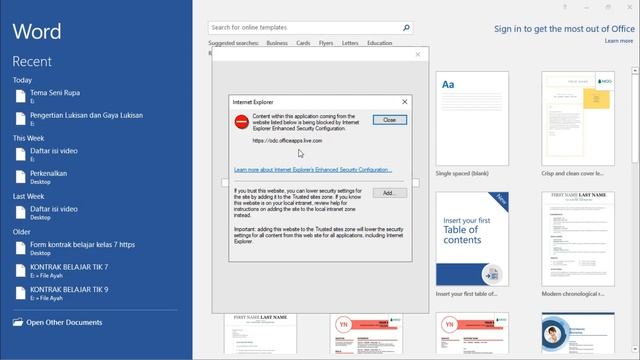Image resolution: width=640 pixels, height=360 pixels.
Task: Click the document icon next to Perkenalkan
Action: [20, 177]
